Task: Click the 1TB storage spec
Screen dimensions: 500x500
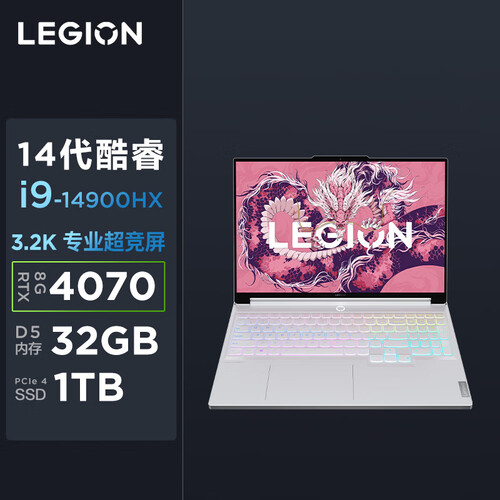Action: [89, 387]
